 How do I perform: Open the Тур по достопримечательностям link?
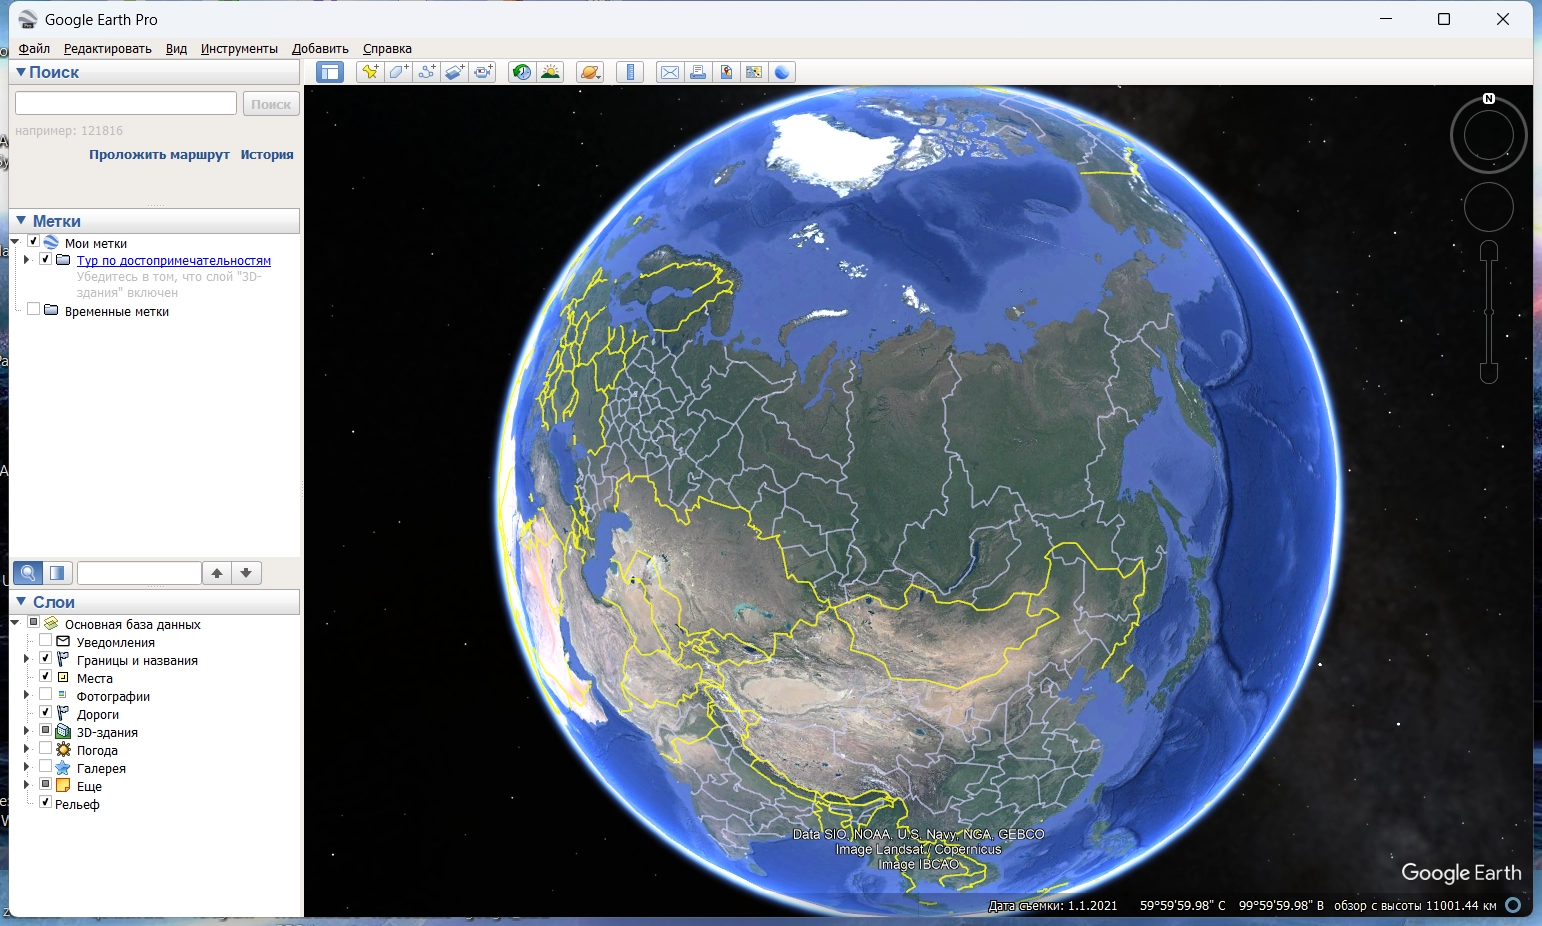[x=174, y=261]
